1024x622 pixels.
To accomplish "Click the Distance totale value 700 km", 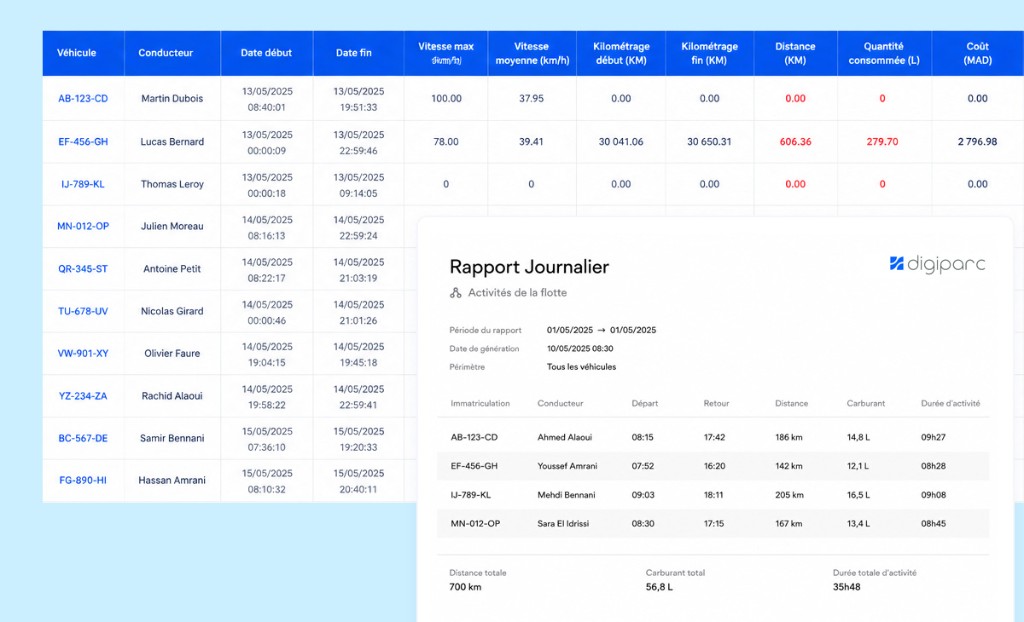I will [465, 587].
